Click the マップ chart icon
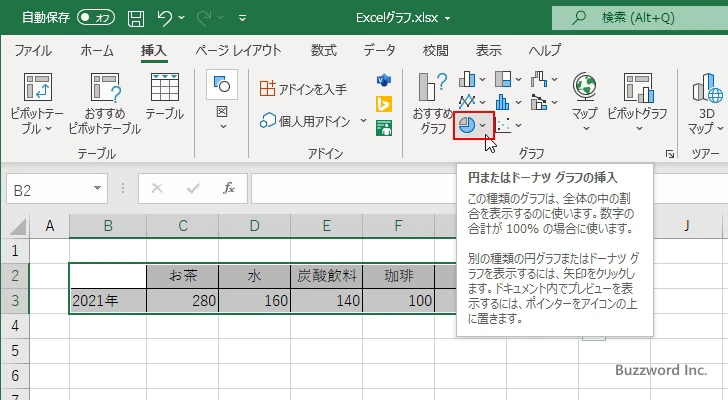The height and width of the screenshot is (400, 728). click(585, 87)
